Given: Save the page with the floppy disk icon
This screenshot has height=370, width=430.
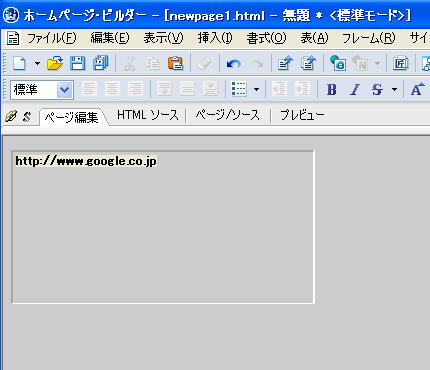Looking at the screenshot, I should (77, 63).
